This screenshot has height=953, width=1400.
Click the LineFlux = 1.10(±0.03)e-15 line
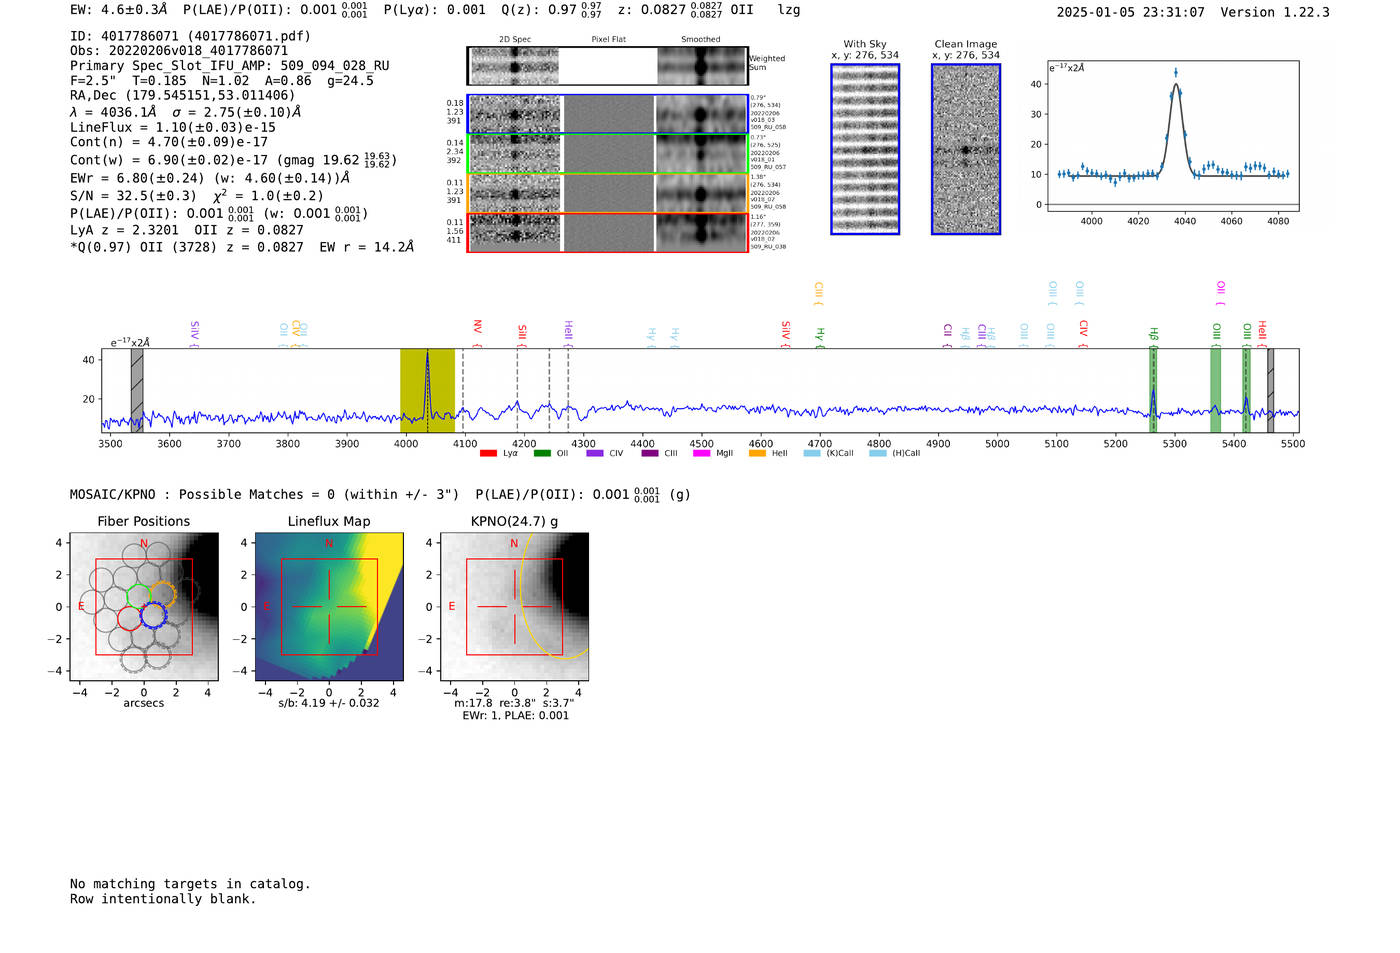click(173, 128)
